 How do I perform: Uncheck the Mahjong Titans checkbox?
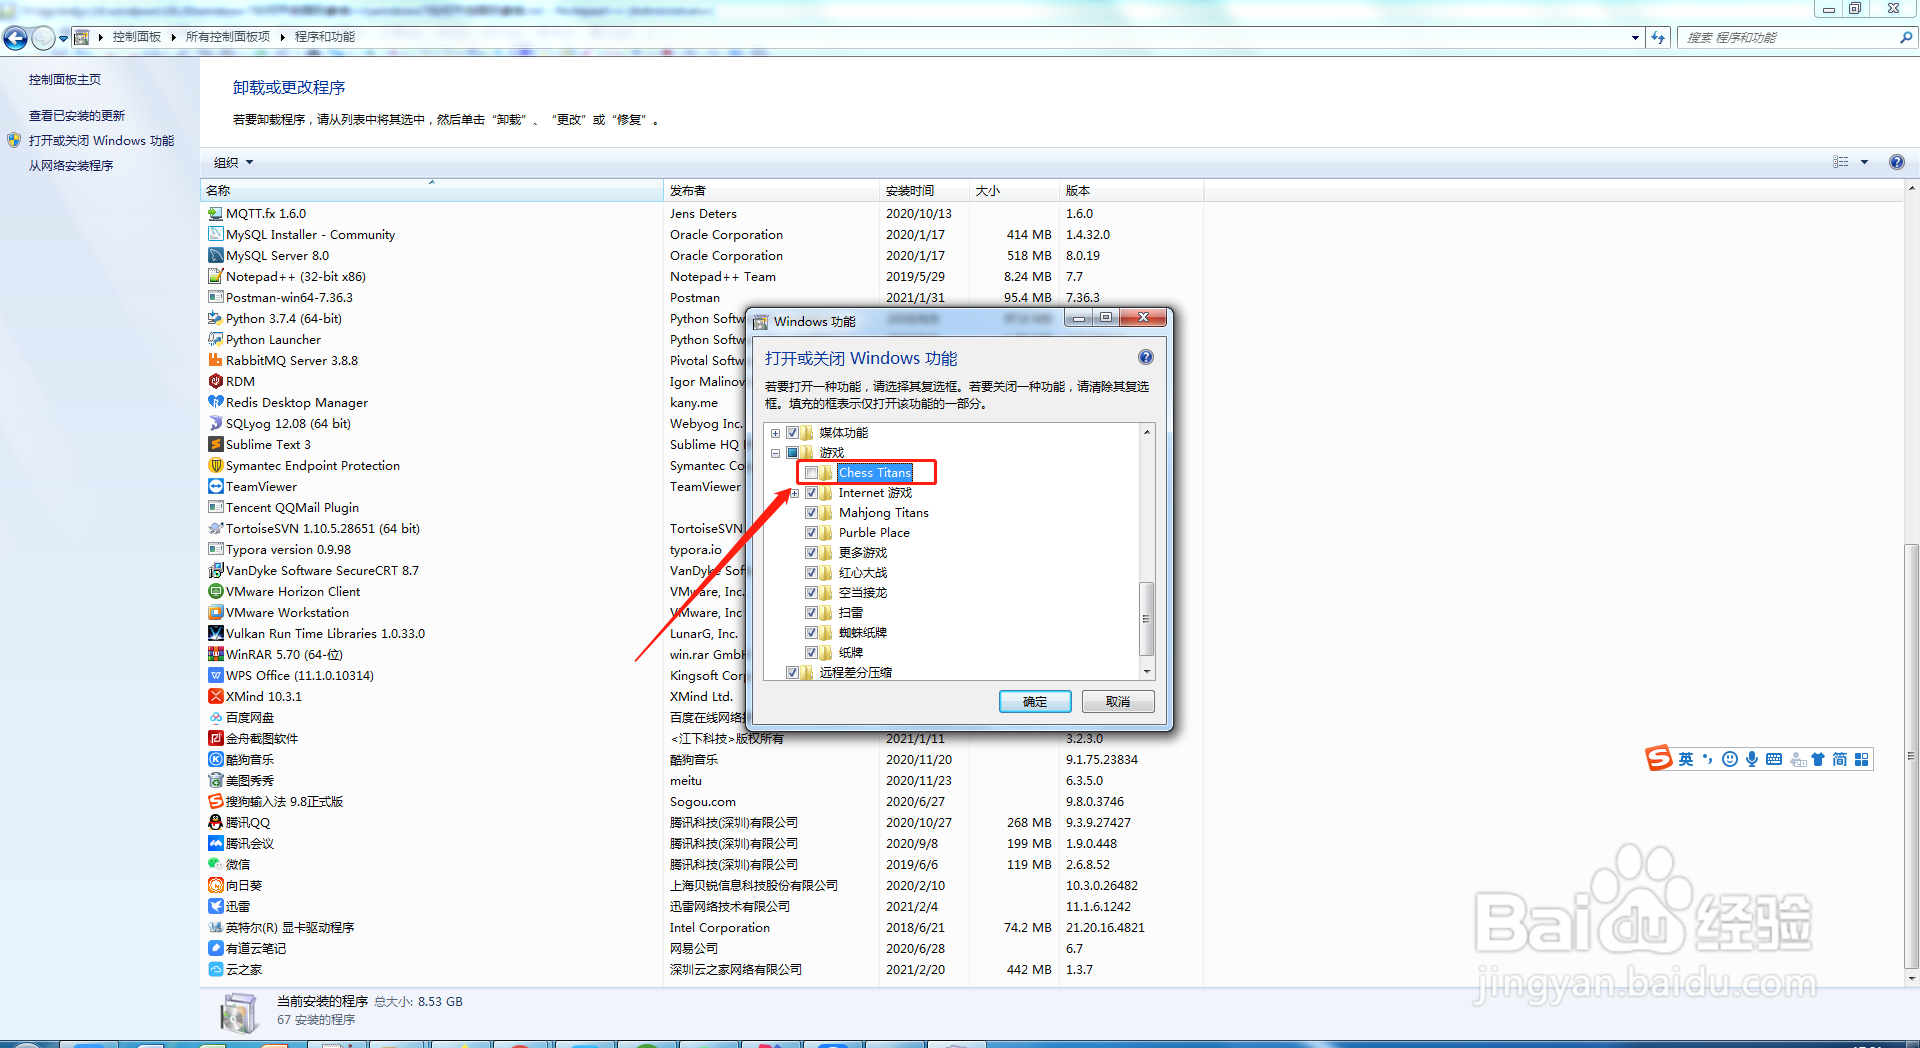tap(811, 513)
